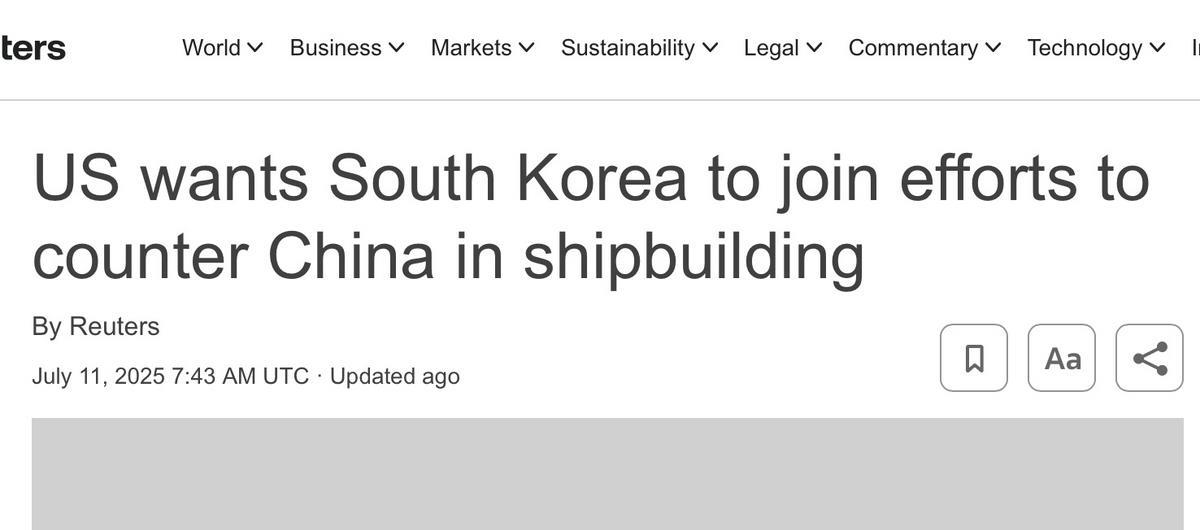Go to the Commentary section
Image resolution: width=1200 pixels, height=530 pixels.
click(x=913, y=48)
